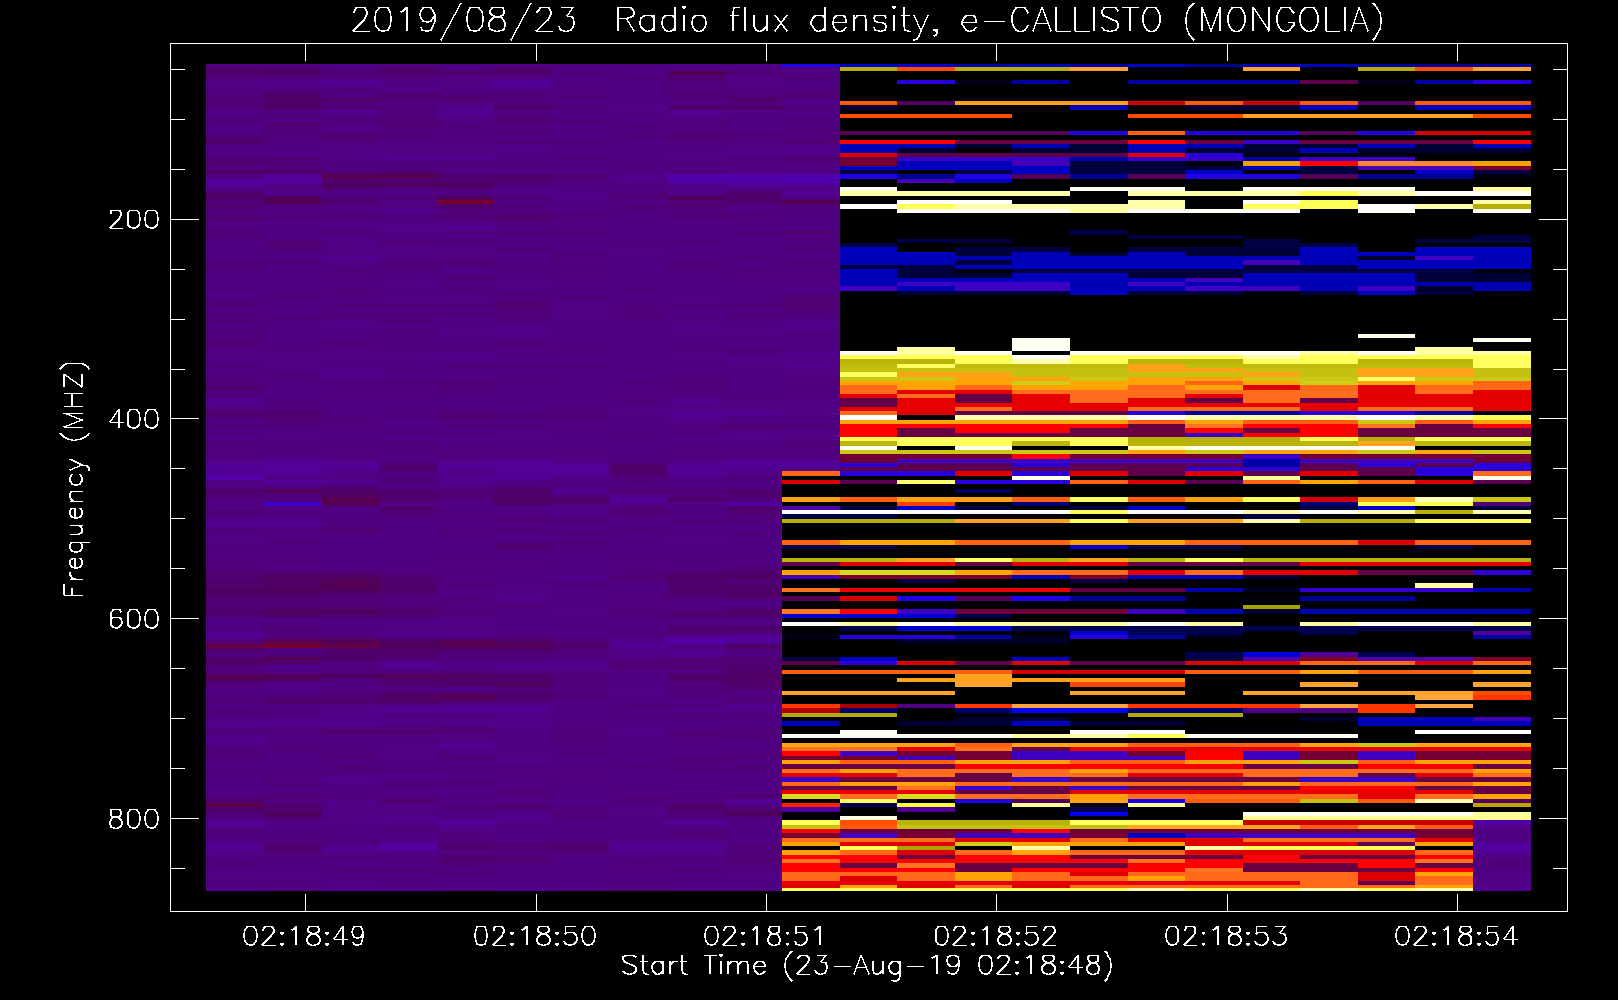Click the plot title 'Radio flux density, e-CALLISTO (MONGOLIA)'
The image size is (1618, 1000).
click(x=999, y=21)
